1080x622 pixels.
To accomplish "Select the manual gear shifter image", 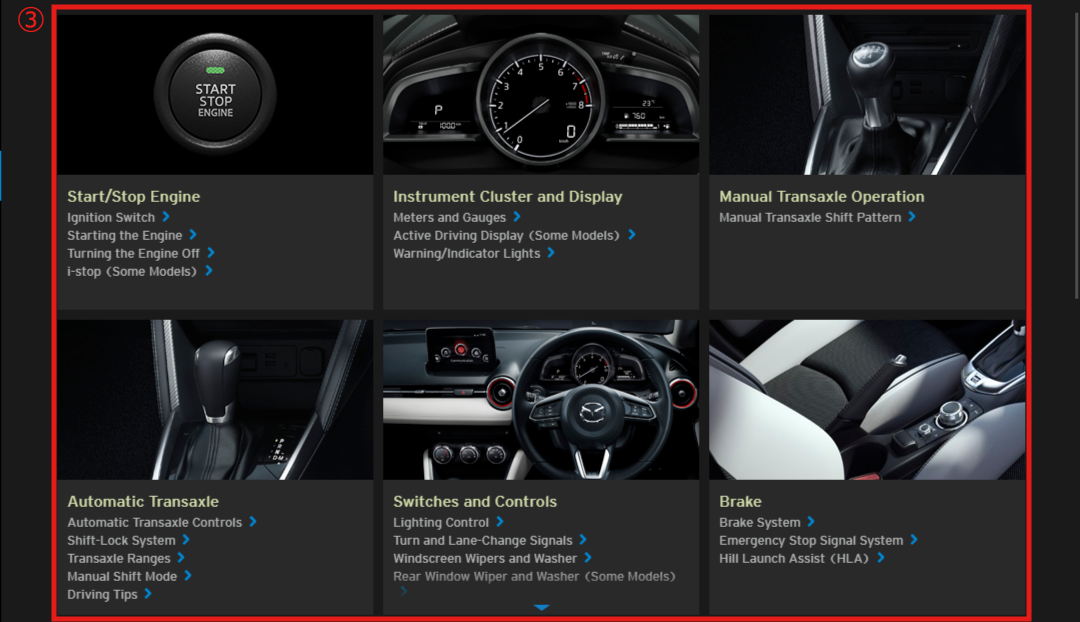I will (x=867, y=95).
